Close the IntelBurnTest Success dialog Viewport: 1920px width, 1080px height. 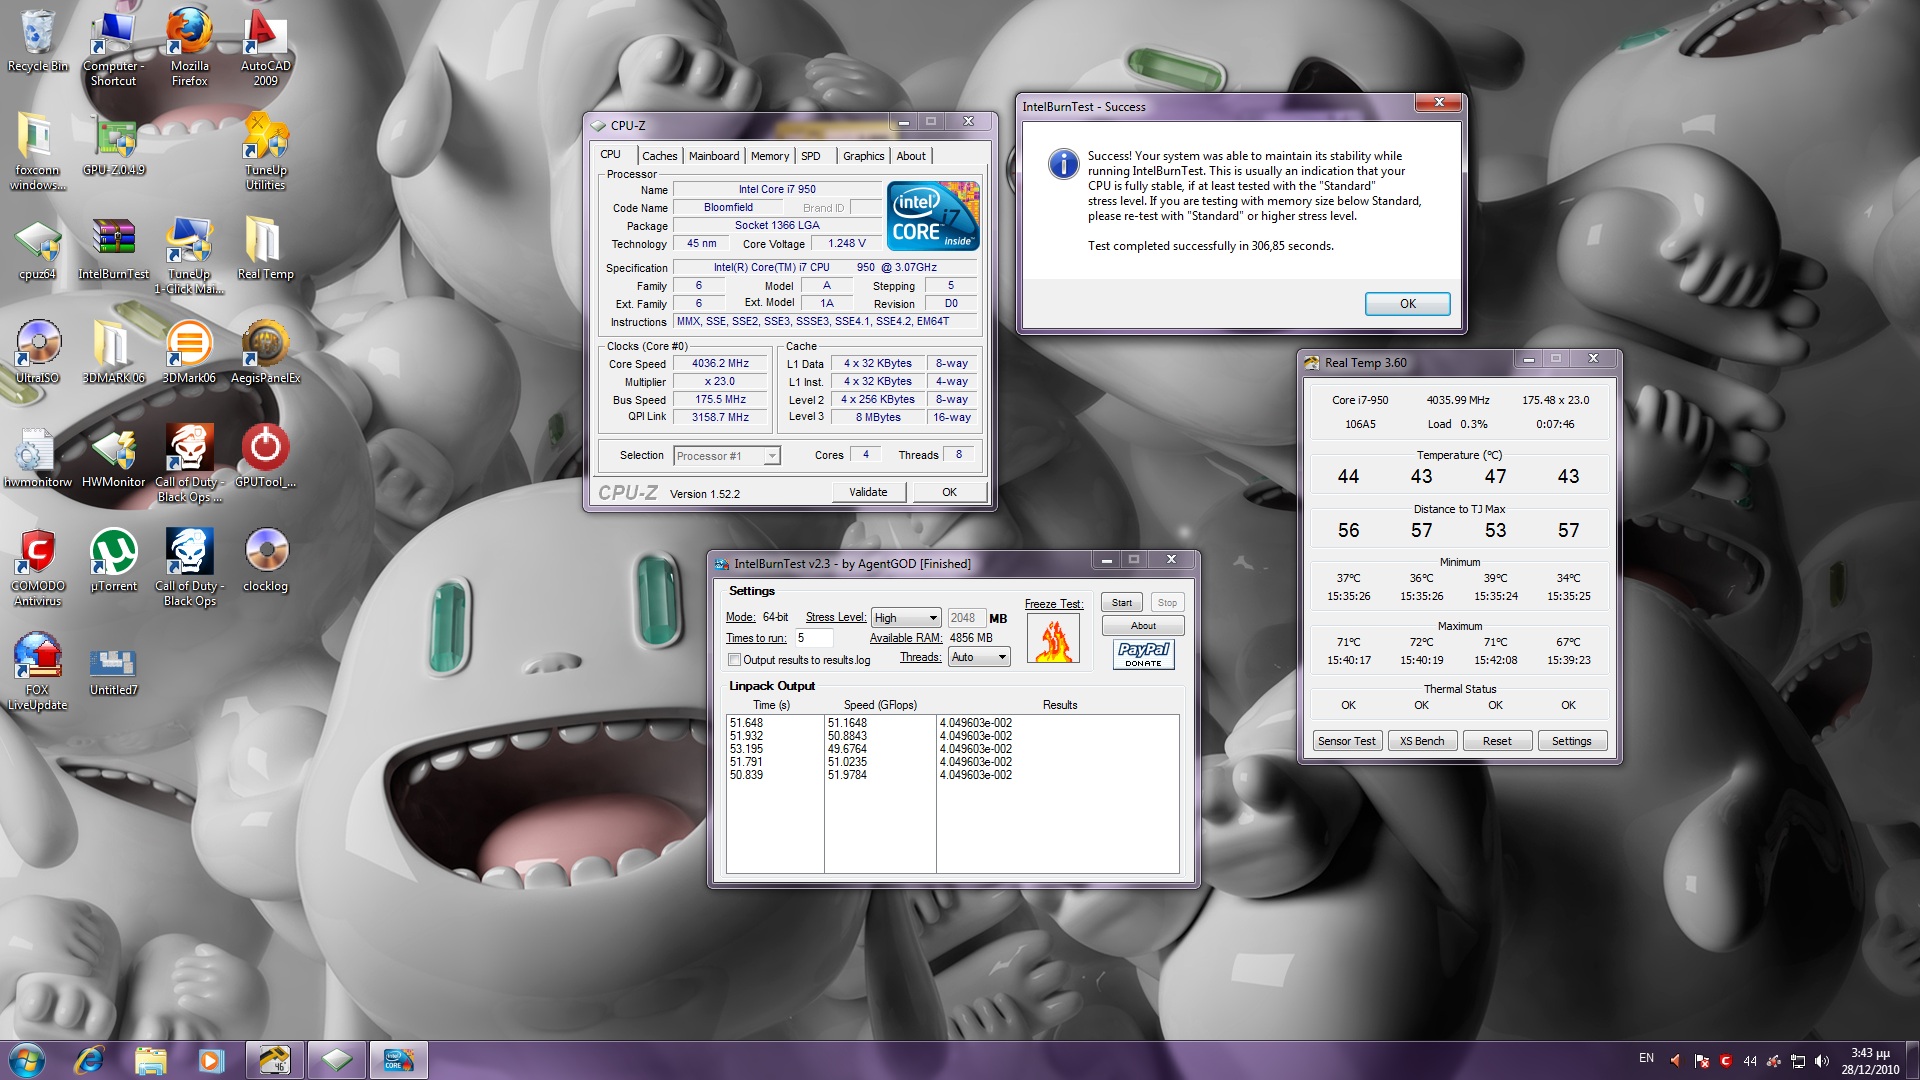click(1439, 102)
